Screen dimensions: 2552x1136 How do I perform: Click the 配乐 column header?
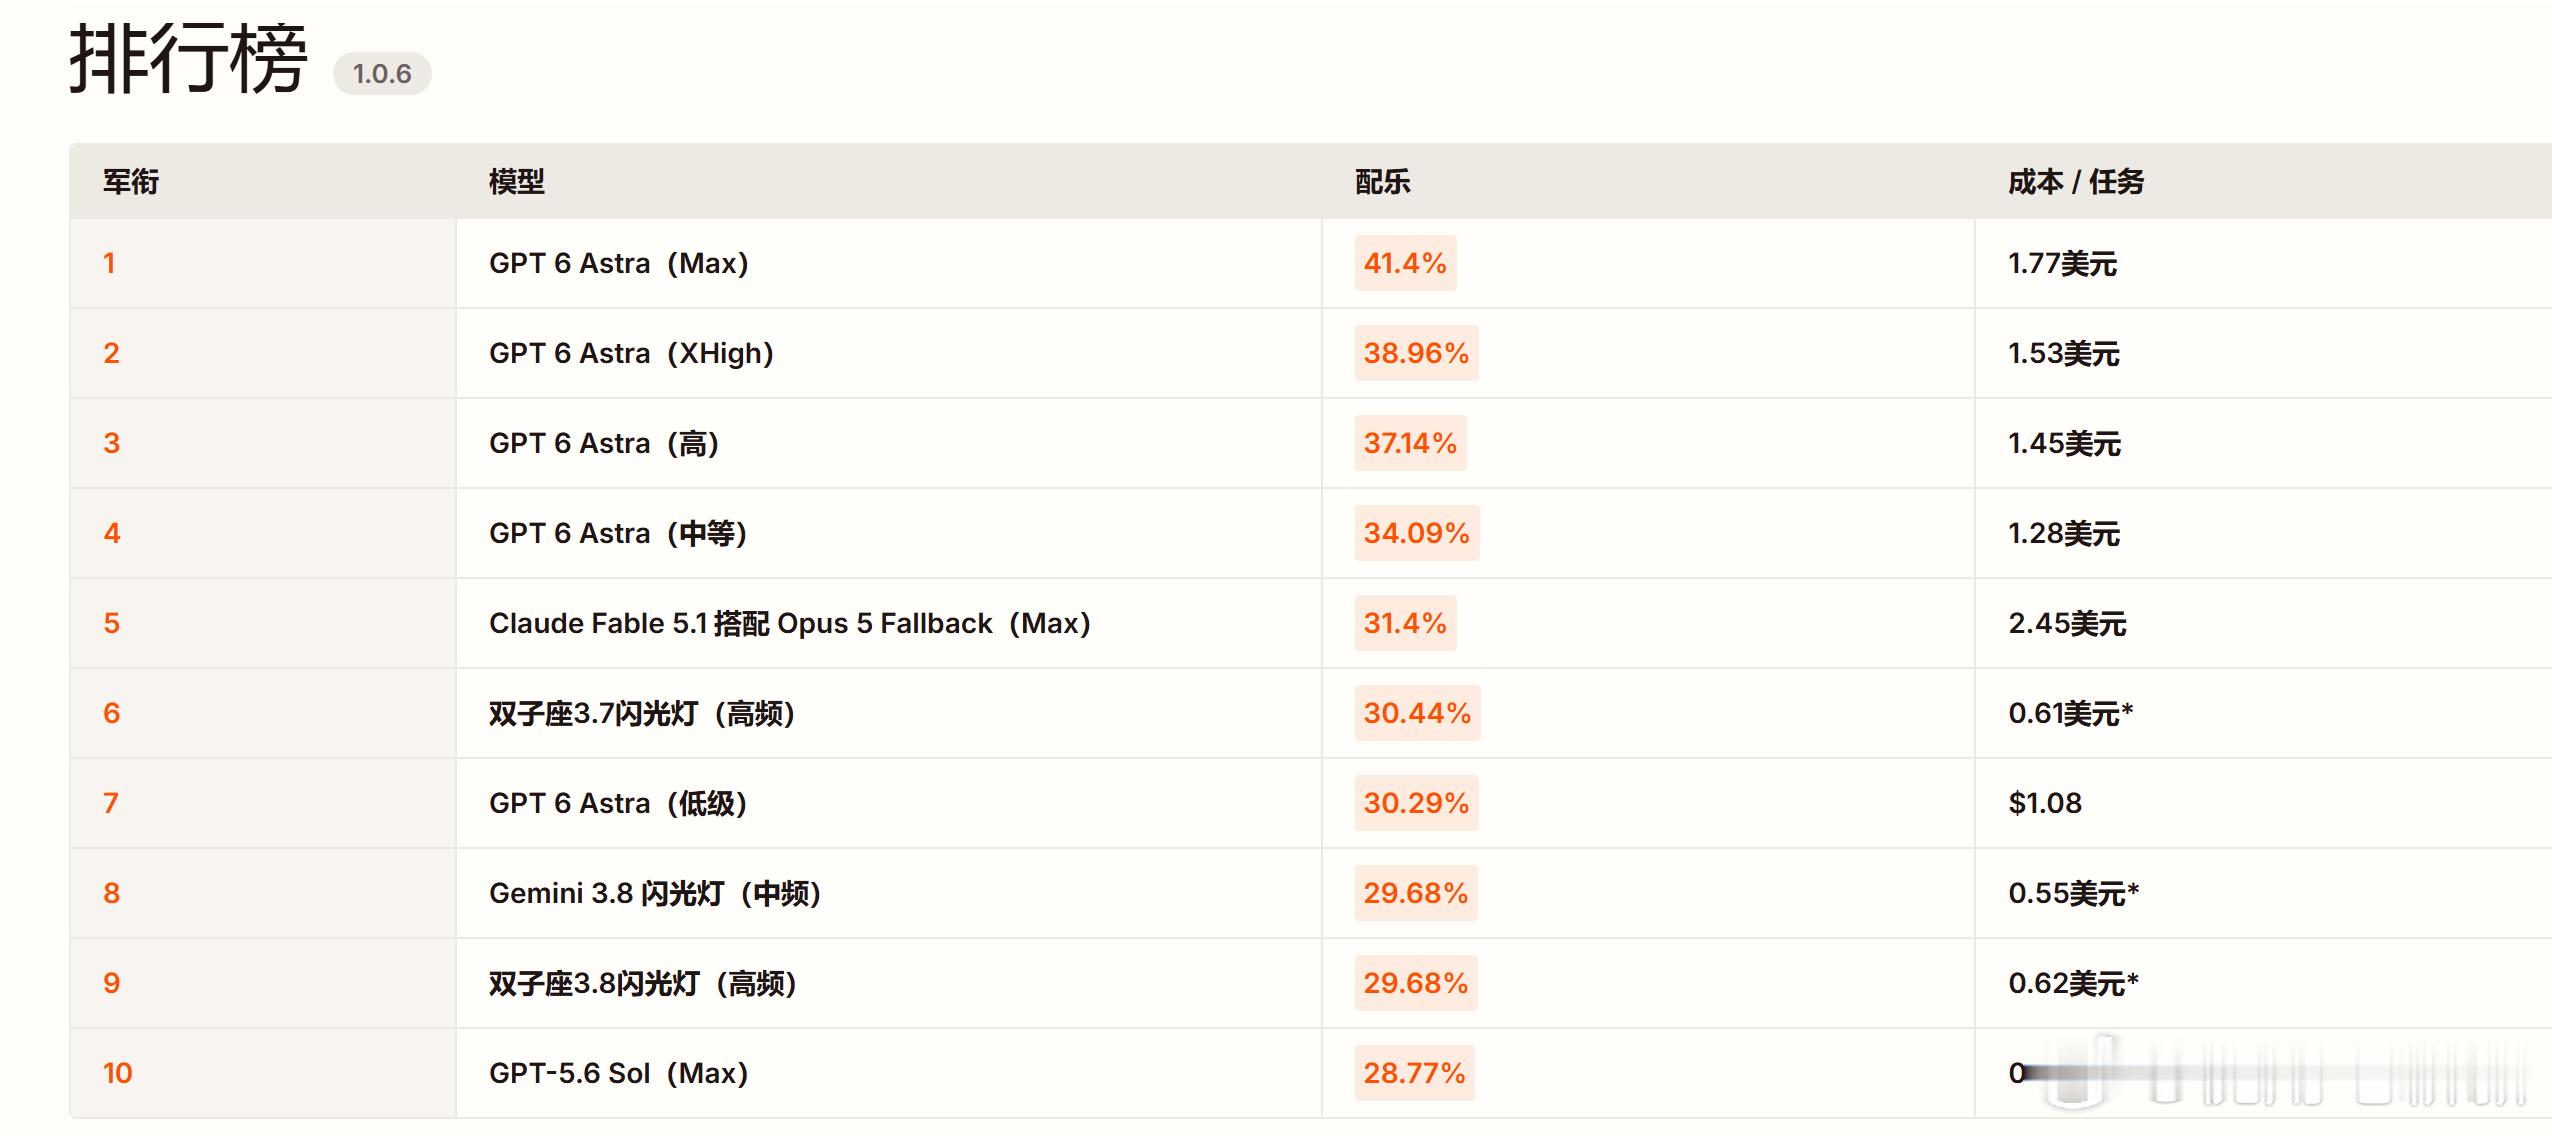tap(1383, 182)
